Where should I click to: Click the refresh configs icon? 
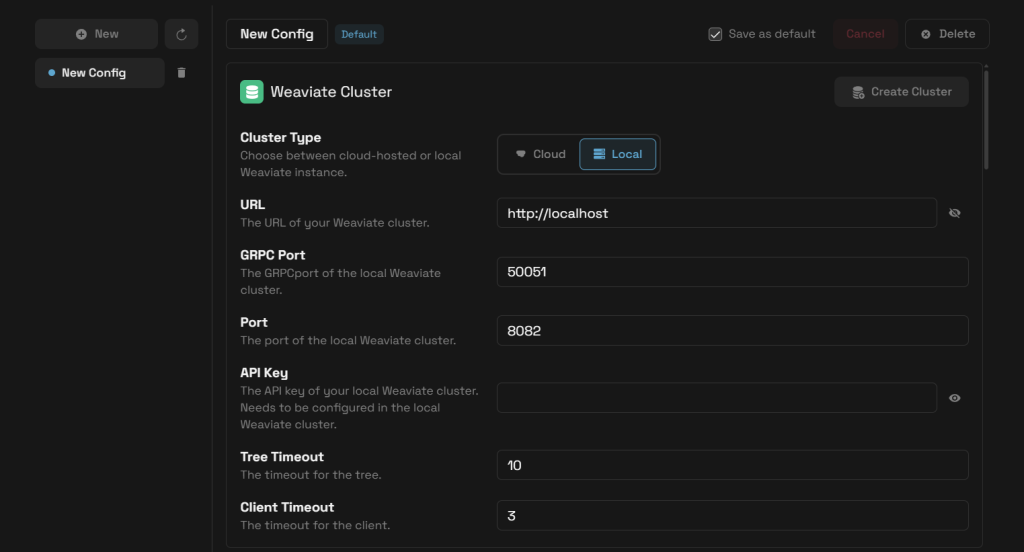[x=181, y=34]
